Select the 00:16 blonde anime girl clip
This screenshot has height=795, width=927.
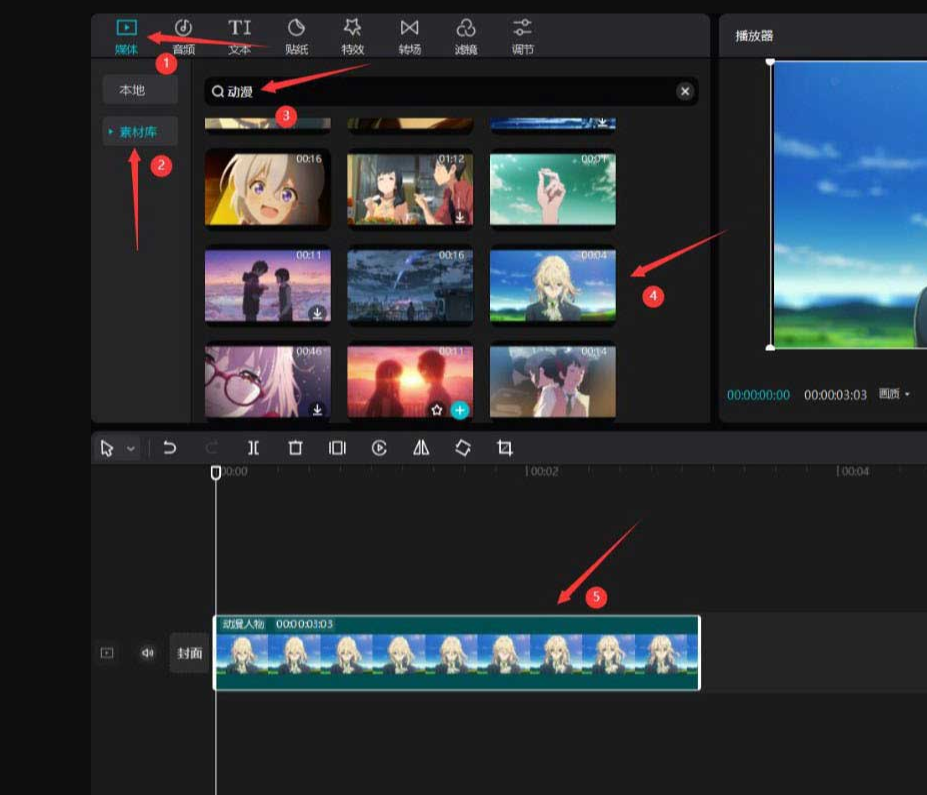click(268, 189)
